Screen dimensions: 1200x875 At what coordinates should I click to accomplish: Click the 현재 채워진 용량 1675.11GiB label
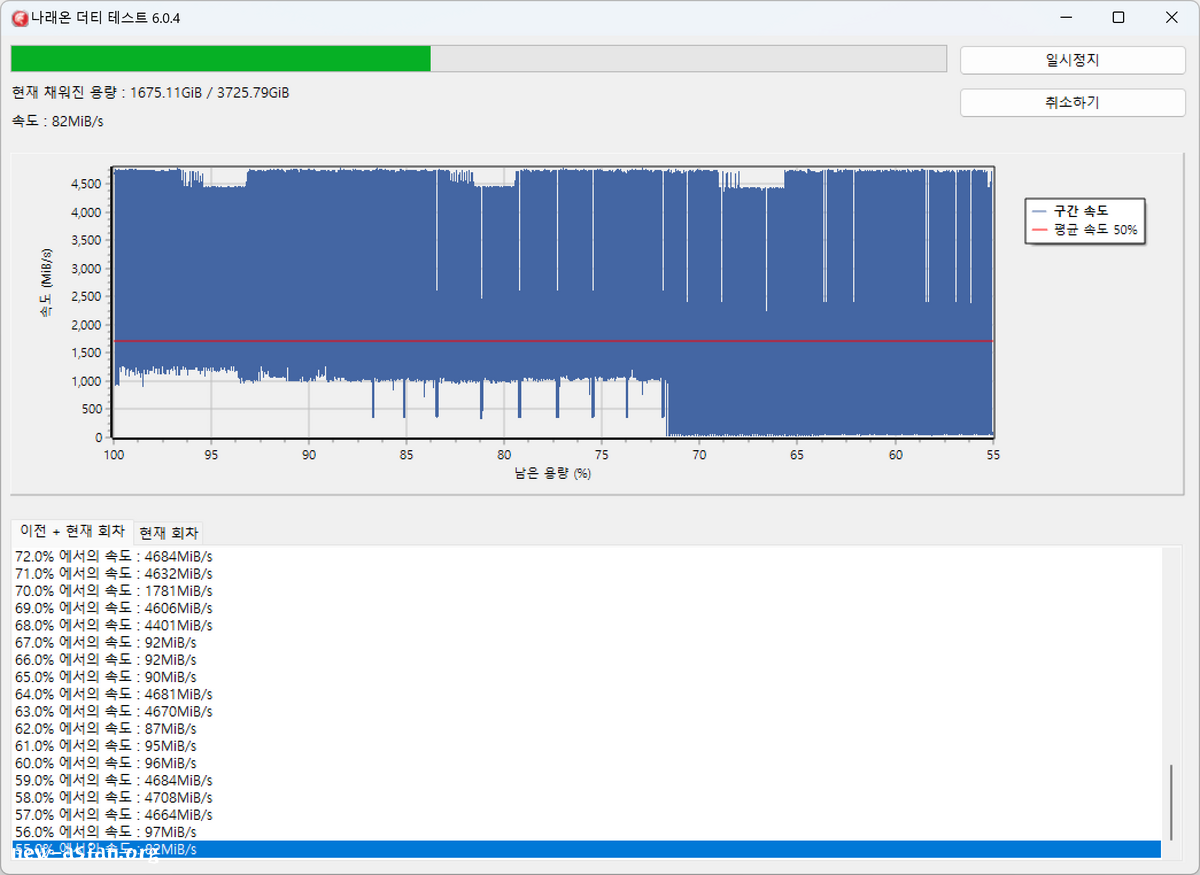[x=151, y=92]
